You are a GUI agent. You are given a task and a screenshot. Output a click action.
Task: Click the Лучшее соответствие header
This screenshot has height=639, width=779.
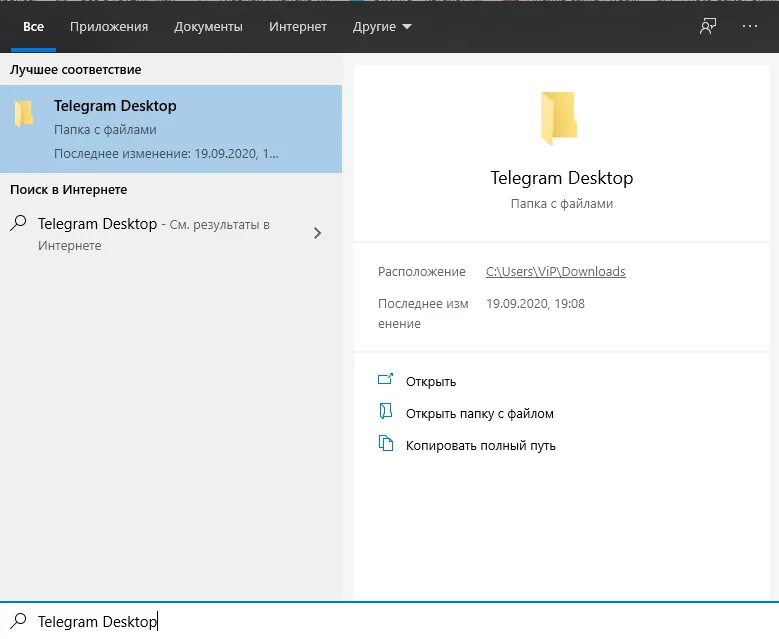[76, 70]
